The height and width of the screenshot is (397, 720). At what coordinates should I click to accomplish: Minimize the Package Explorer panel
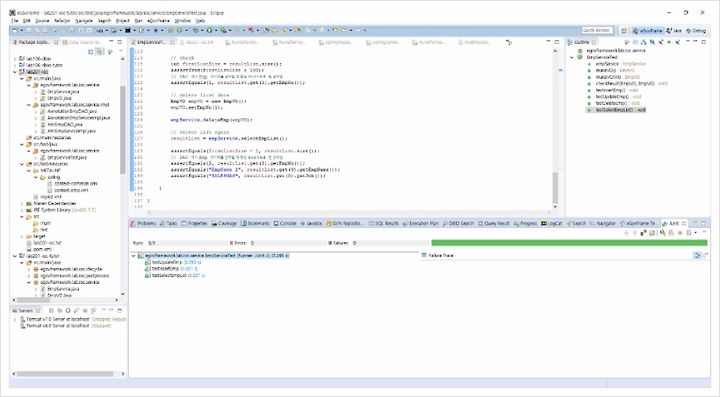coord(112,42)
